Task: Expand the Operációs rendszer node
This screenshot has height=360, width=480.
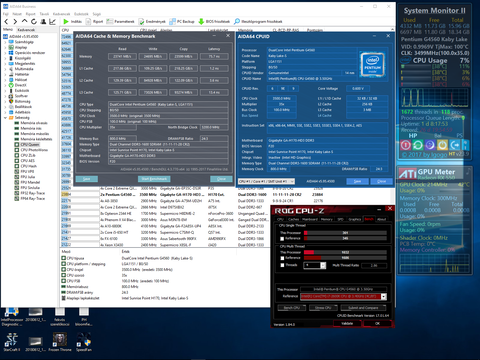Action: pyautogui.click(x=5, y=53)
